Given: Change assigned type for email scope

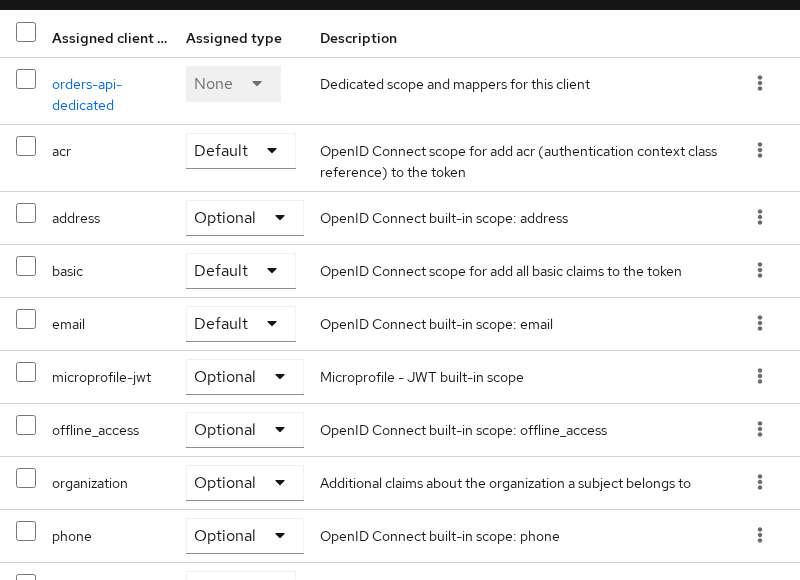Looking at the screenshot, I should tap(241, 324).
